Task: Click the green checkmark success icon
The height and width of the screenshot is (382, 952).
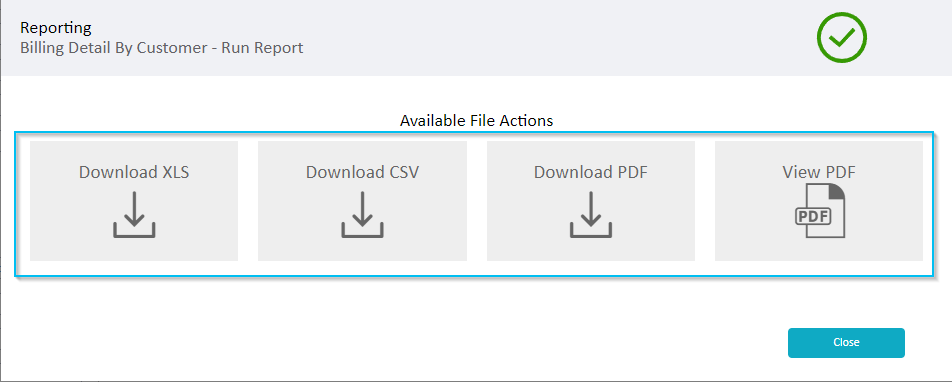Action: click(x=842, y=38)
